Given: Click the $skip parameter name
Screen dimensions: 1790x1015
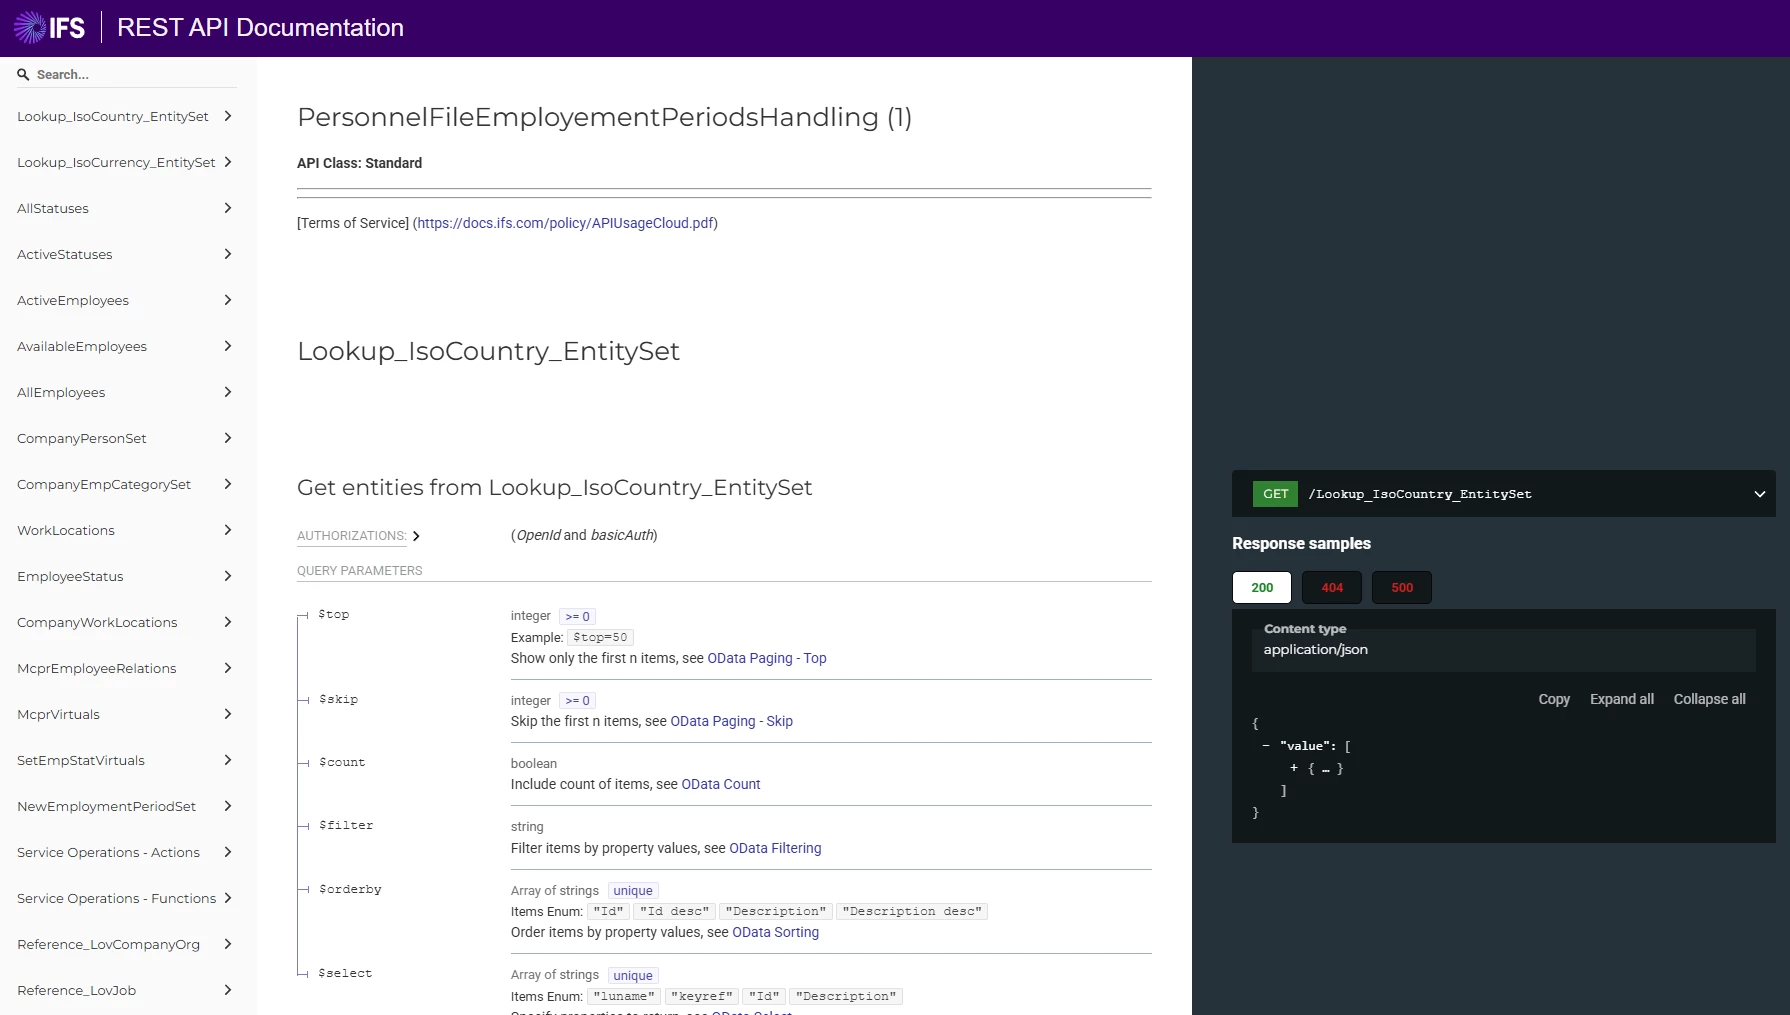Looking at the screenshot, I should (338, 700).
